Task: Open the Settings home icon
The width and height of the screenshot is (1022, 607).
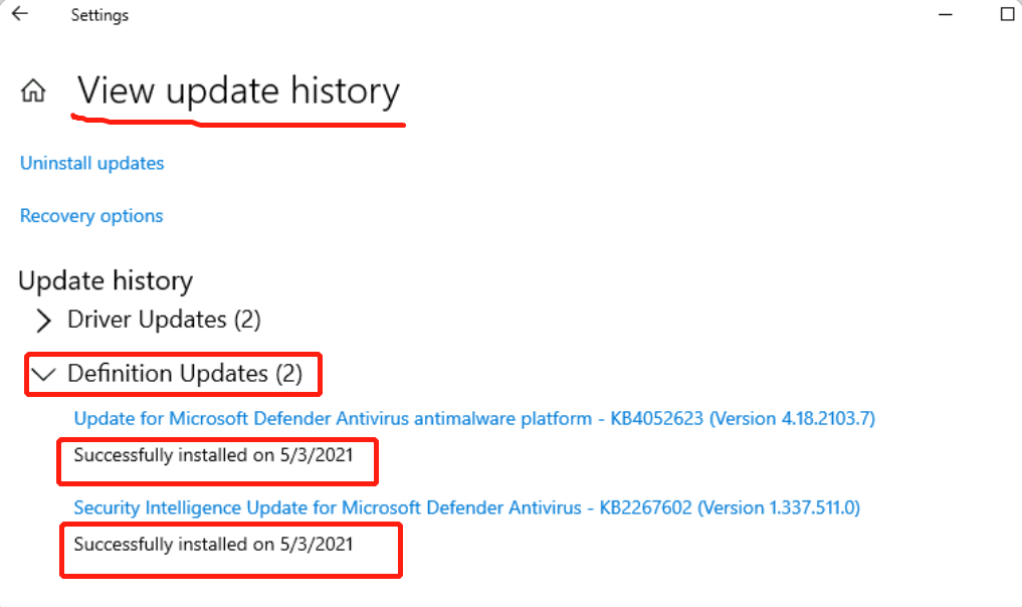Action: [x=33, y=91]
